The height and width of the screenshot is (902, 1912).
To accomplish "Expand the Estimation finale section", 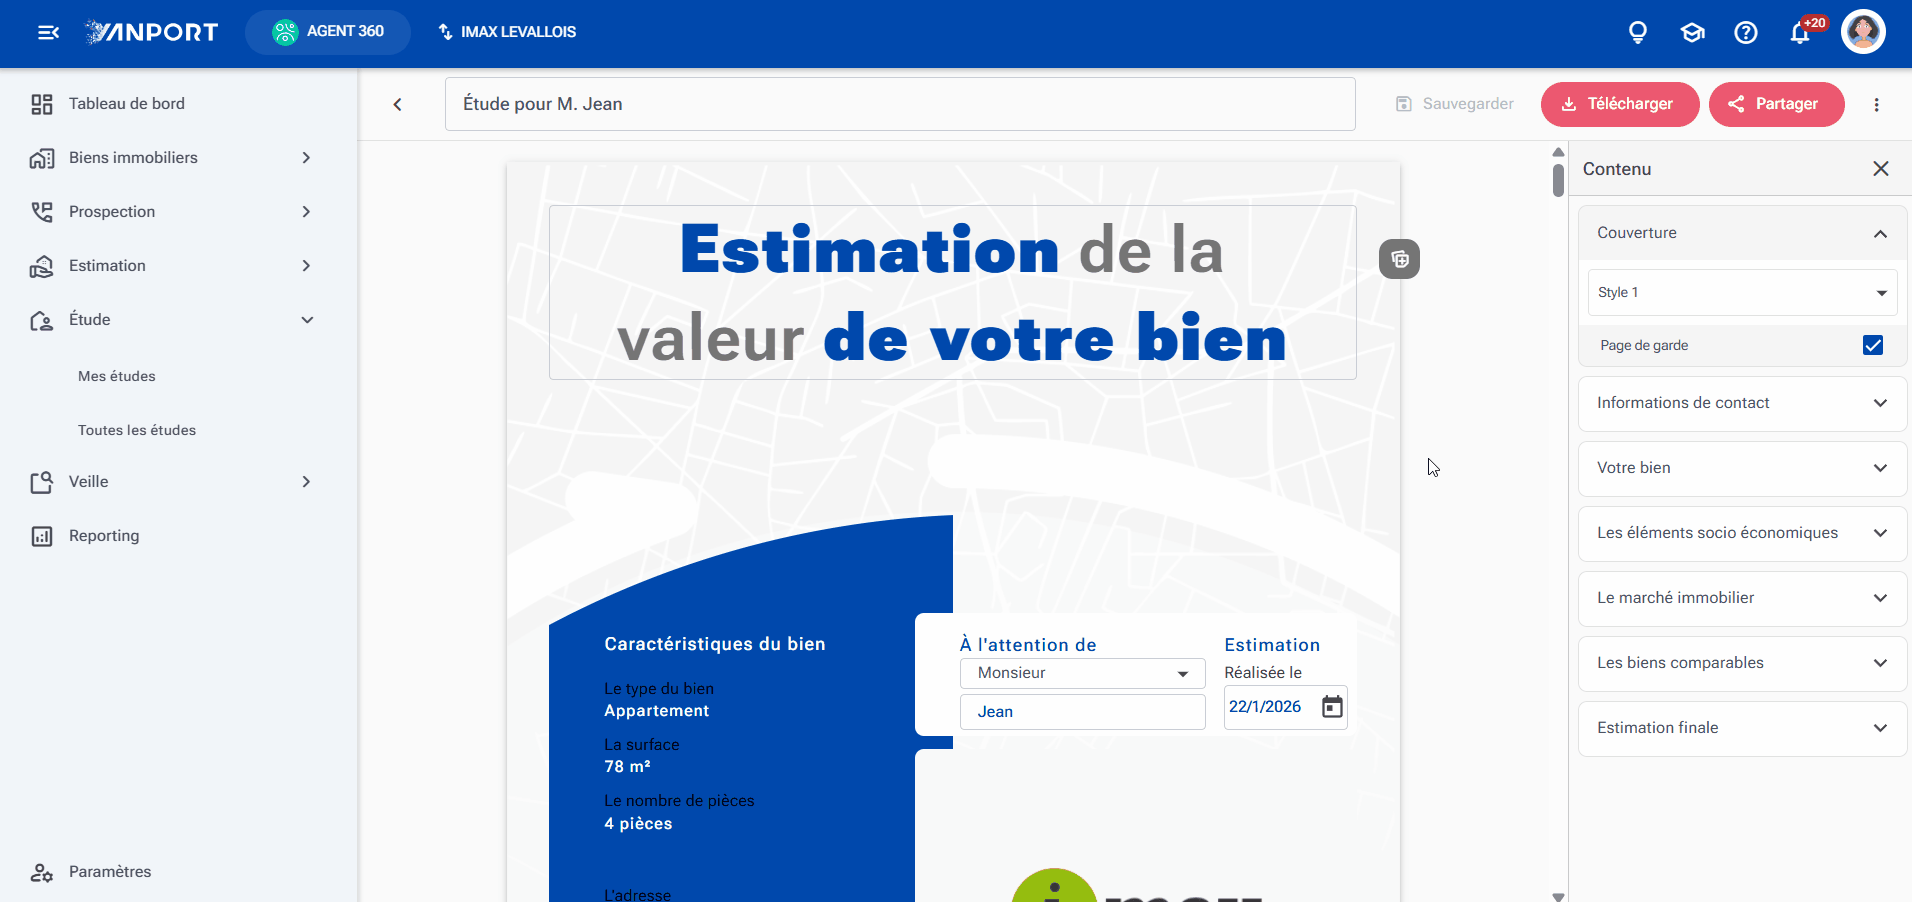I will point(1743,728).
